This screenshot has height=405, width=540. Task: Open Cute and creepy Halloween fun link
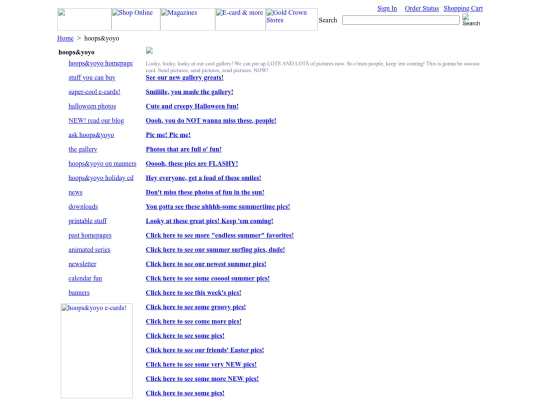pyautogui.click(x=192, y=106)
